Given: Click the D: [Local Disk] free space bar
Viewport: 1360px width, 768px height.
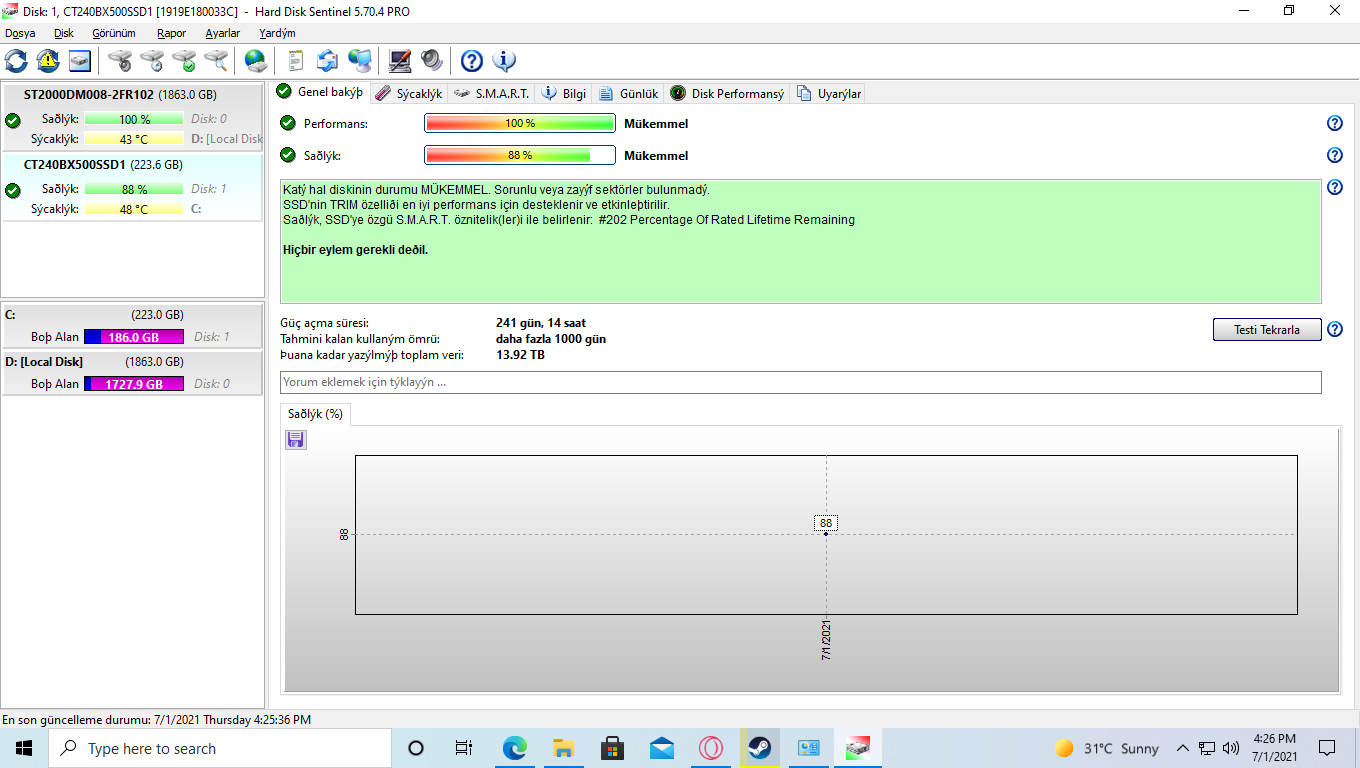Looking at the screenshot, I should (x=134, y=384).
